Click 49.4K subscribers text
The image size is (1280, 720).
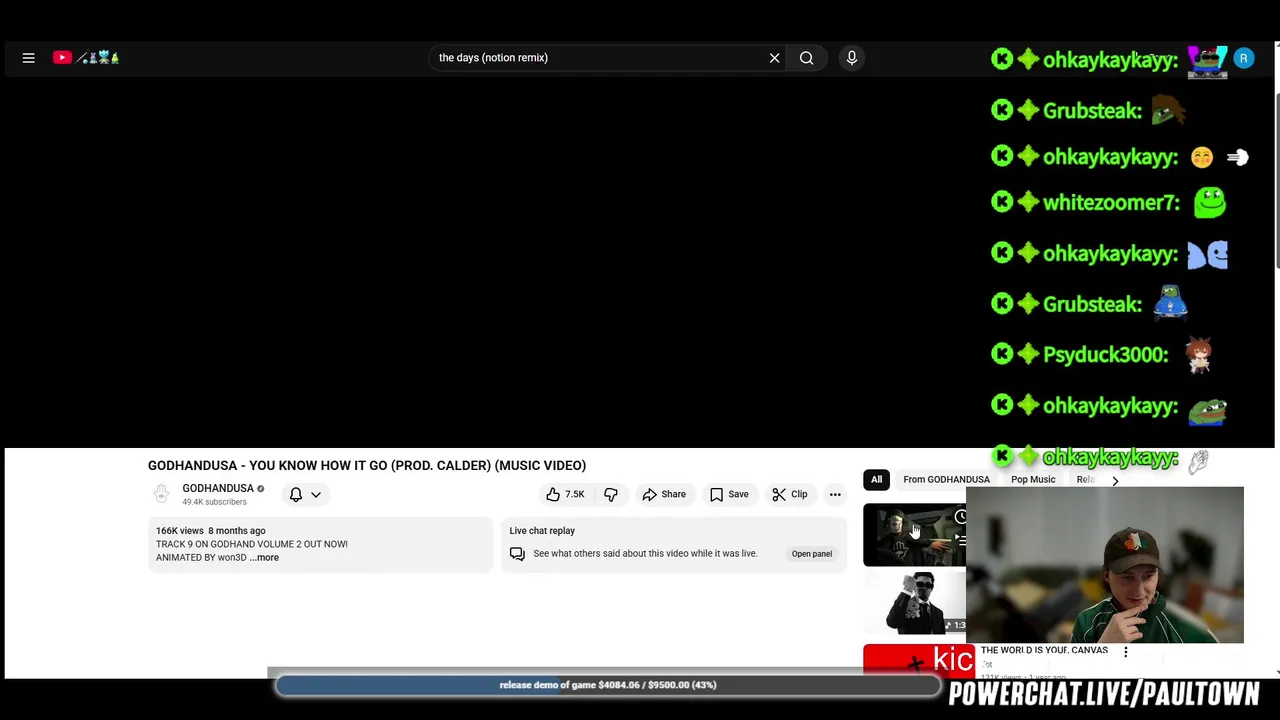click(214, 502)
